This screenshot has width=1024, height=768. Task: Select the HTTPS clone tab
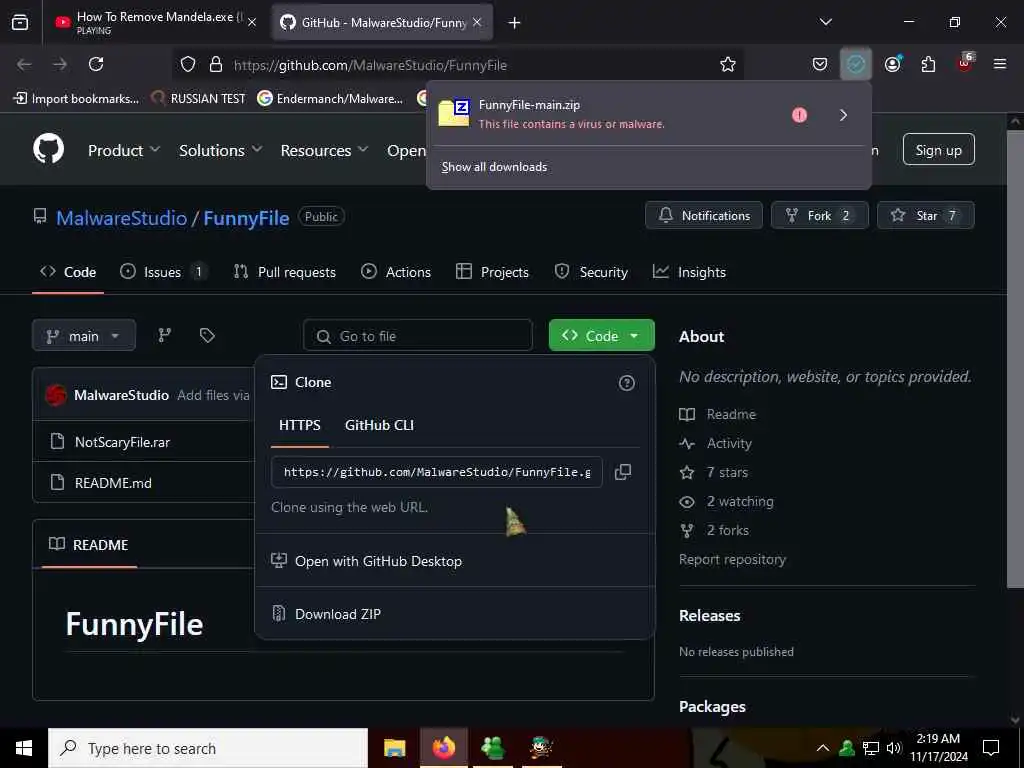pos(300,425)
